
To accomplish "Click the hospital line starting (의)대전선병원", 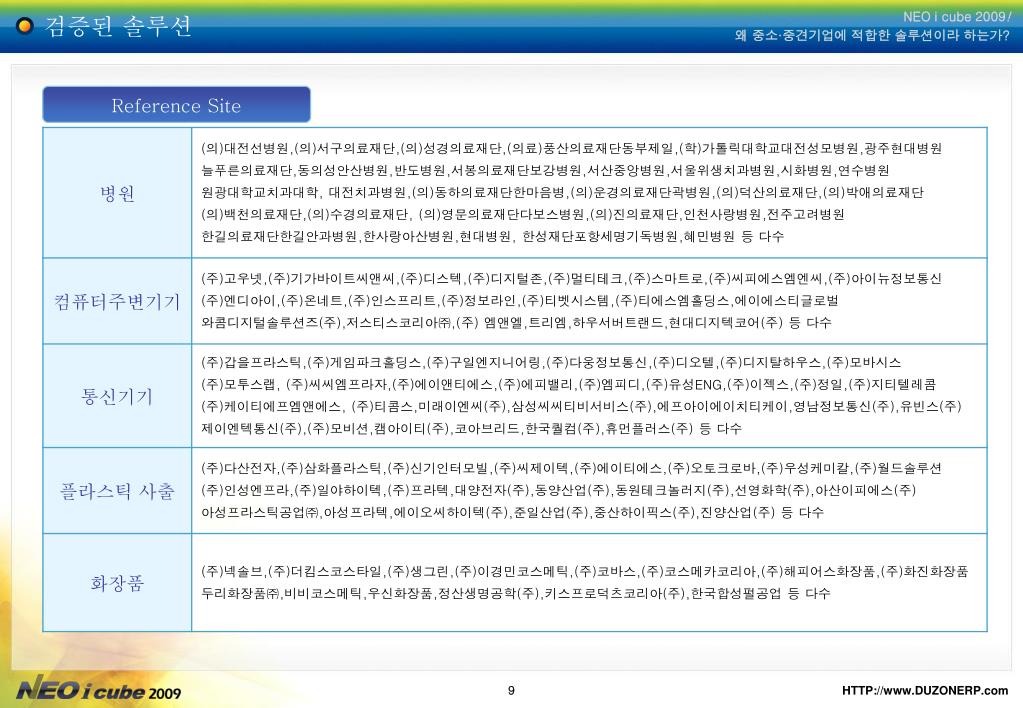I will 572,149.
